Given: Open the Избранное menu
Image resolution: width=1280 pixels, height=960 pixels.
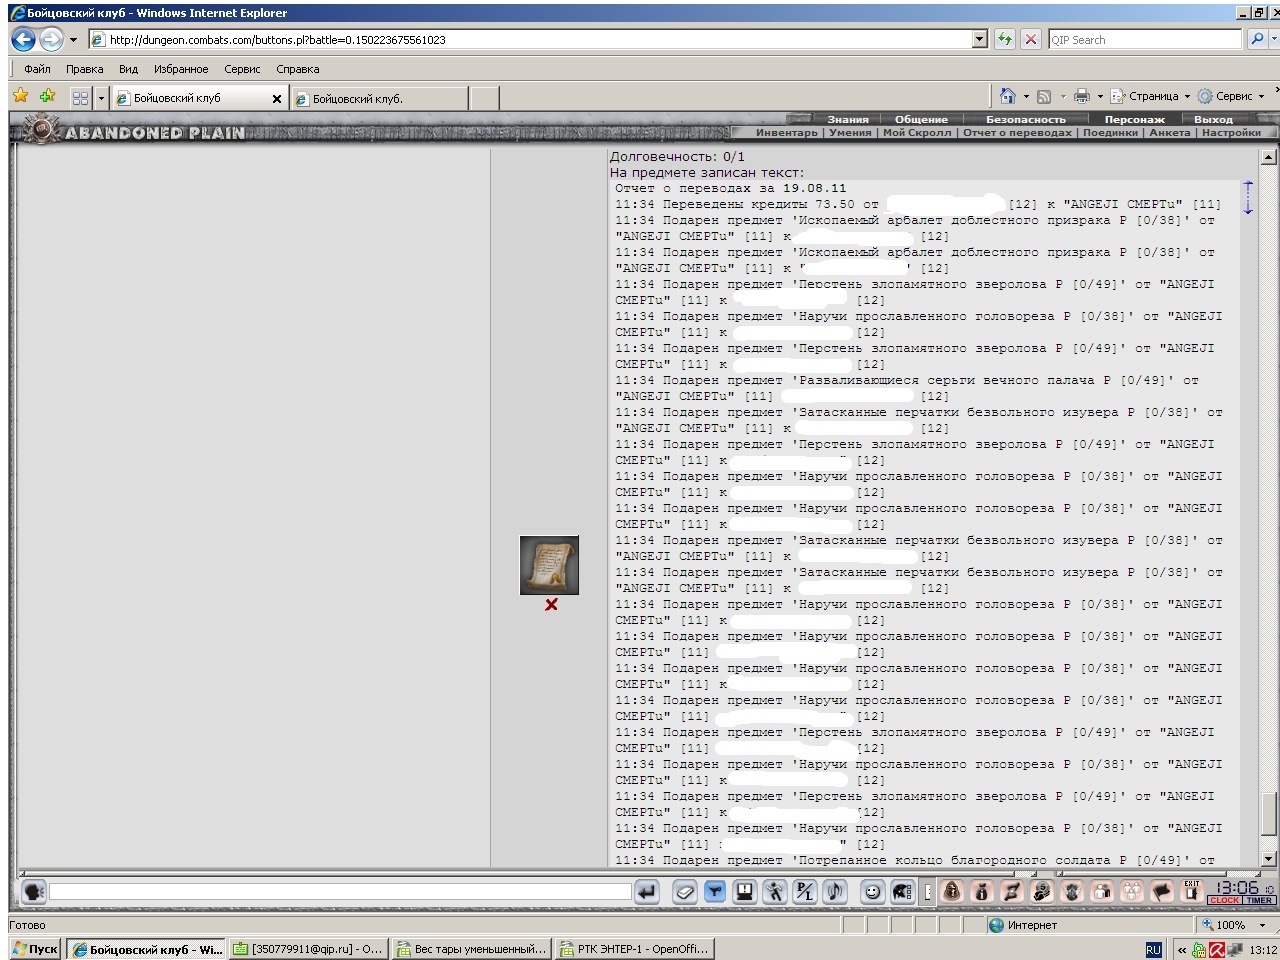Looking at the screenshot, I should [181, 69].
